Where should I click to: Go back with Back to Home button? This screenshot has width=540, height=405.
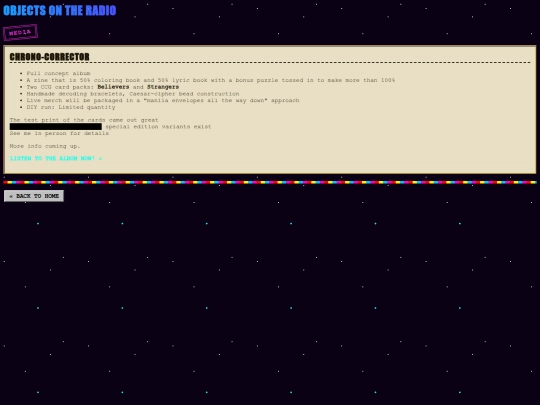point(34,196)
